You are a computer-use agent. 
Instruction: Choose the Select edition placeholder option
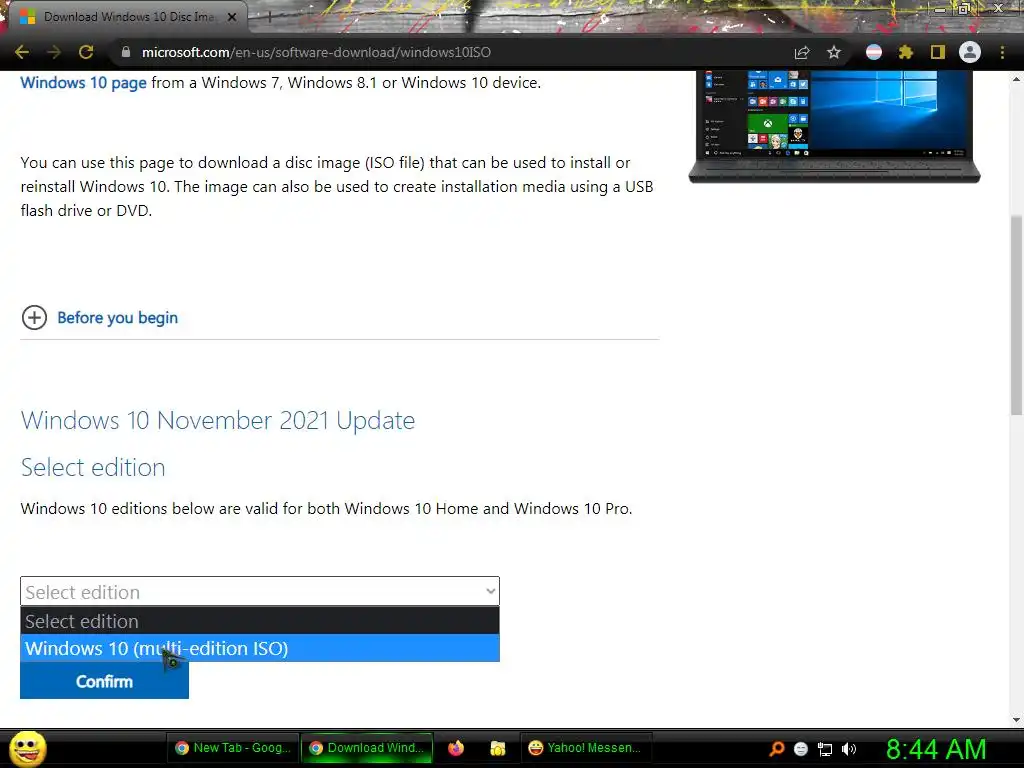260,621
